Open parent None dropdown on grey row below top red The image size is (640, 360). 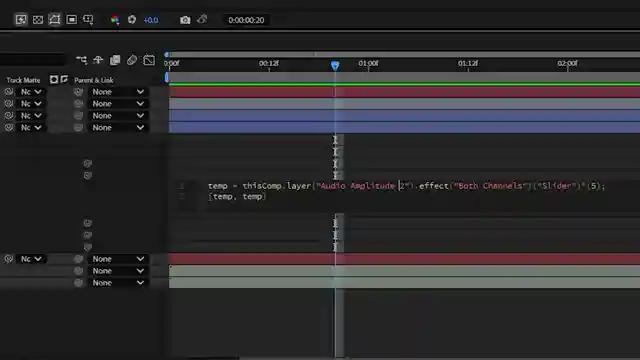point(118,104)
